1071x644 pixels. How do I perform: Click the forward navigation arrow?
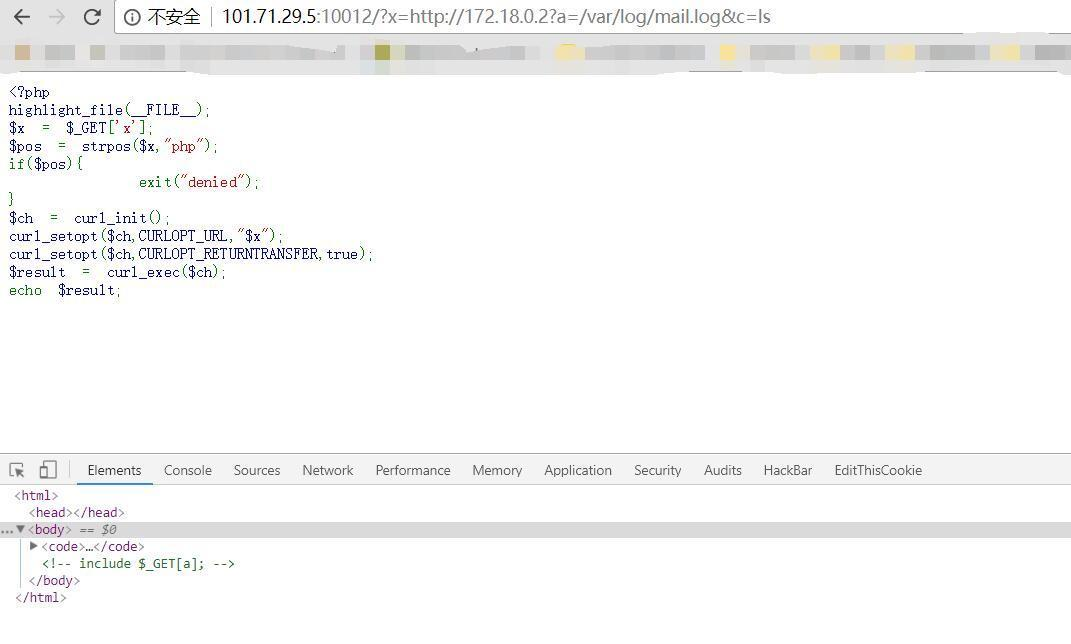pos(58,16)
